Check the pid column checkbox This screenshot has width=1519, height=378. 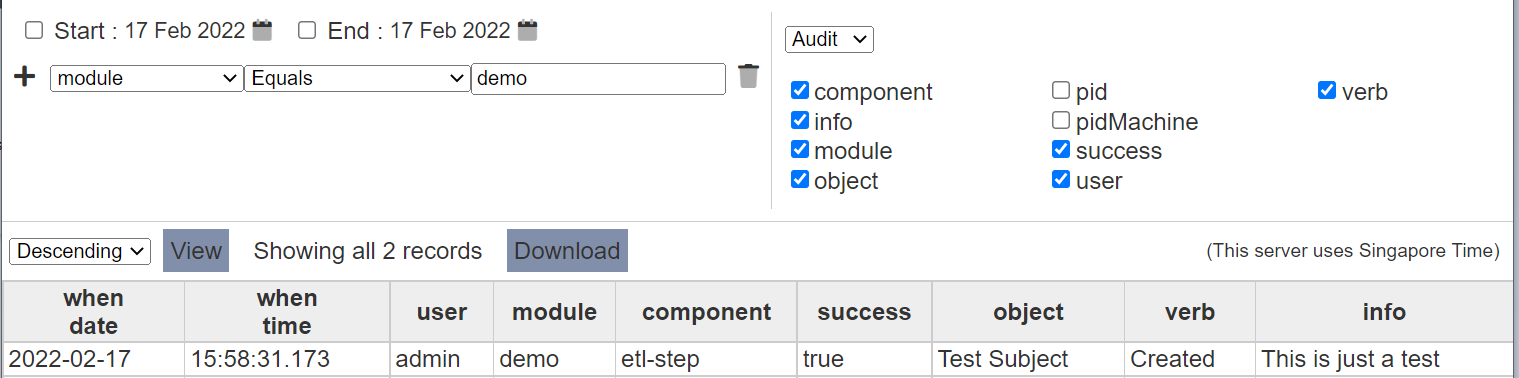[x=1061, y=91]
